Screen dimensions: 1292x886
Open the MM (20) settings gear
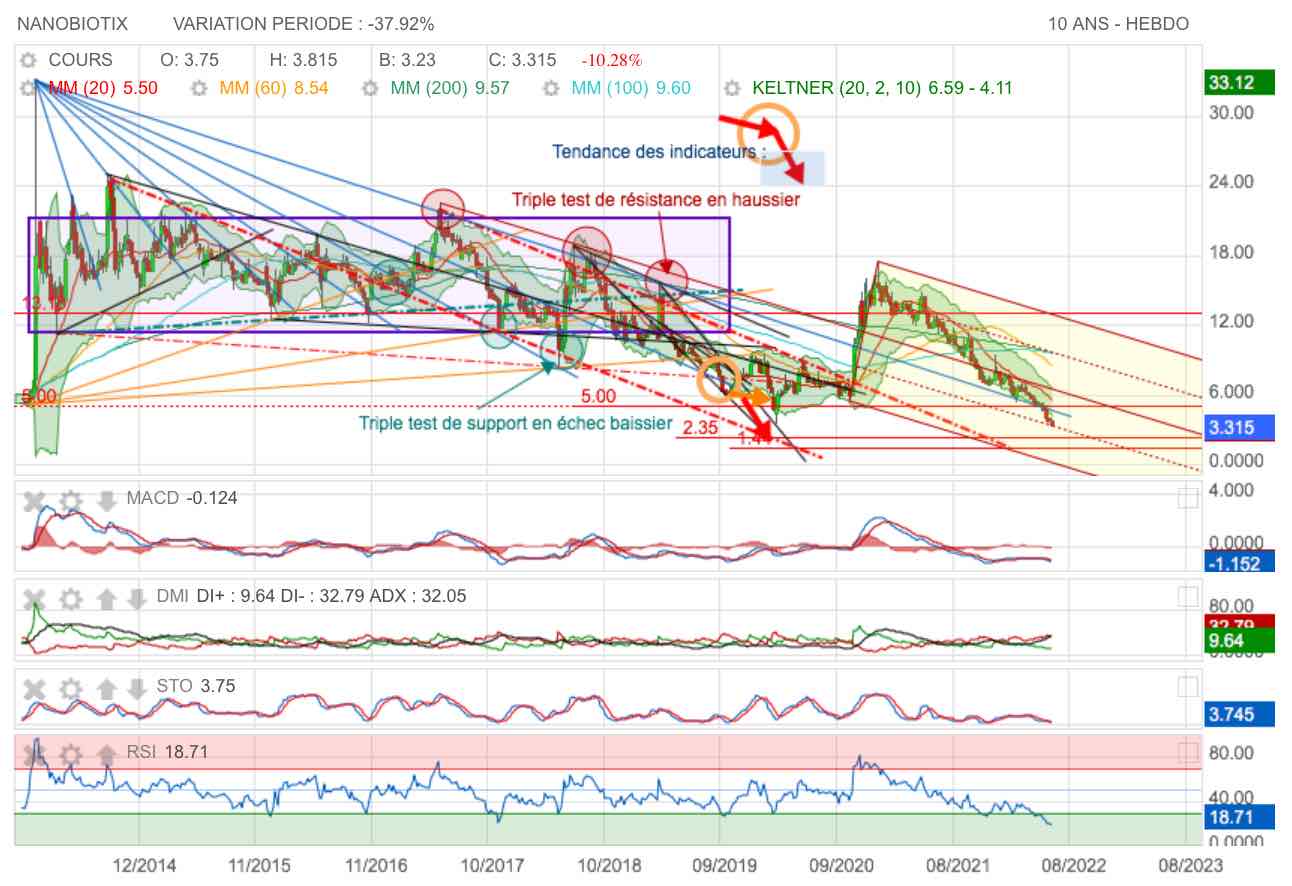30,88
